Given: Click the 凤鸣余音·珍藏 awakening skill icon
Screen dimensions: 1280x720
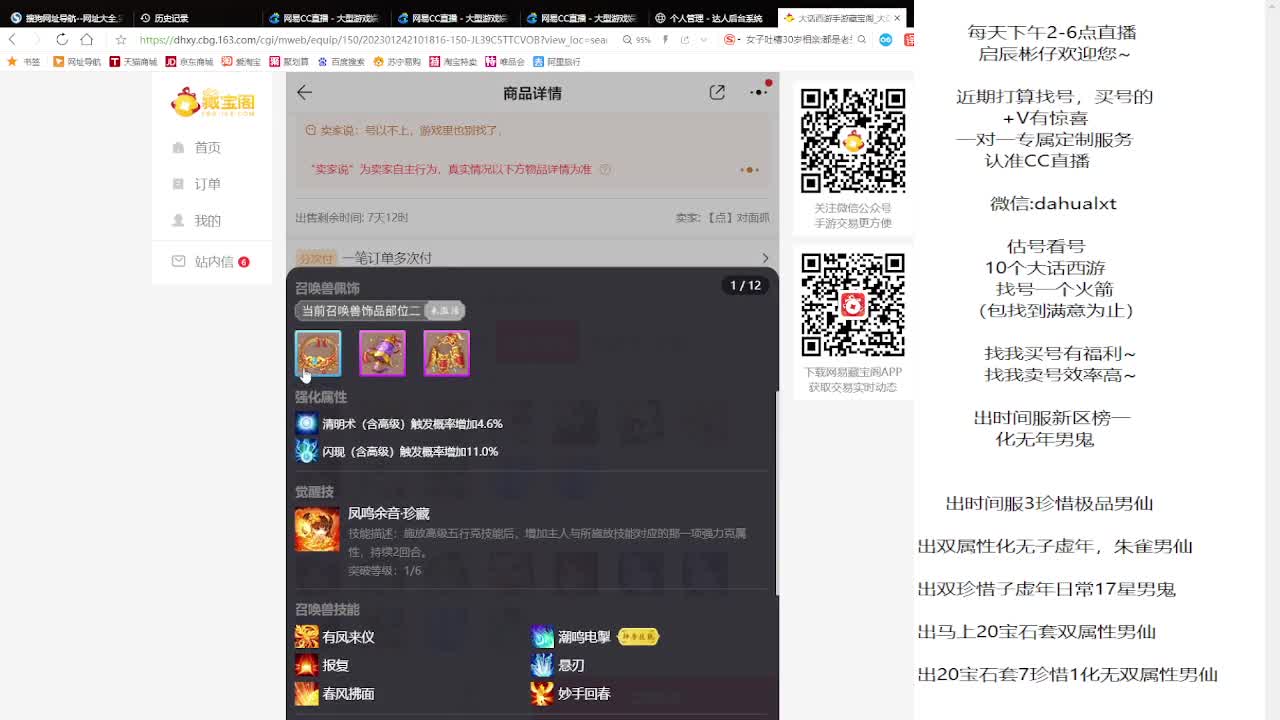Looking at the screenshot, I should (317, 529).
